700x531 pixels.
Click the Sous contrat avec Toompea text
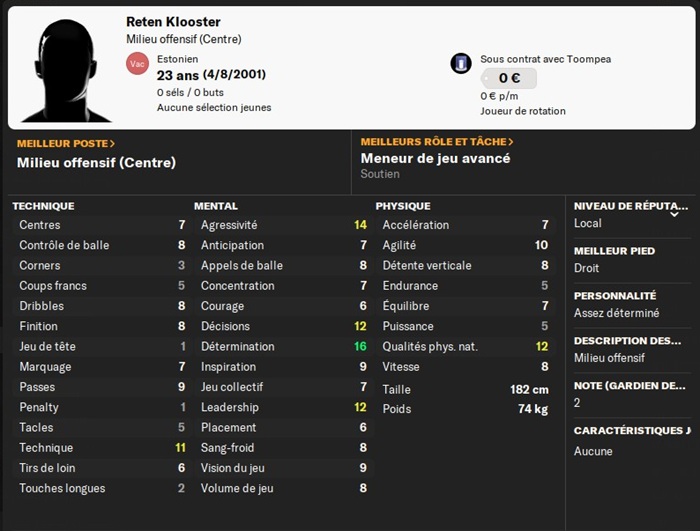tap(545, 59)
